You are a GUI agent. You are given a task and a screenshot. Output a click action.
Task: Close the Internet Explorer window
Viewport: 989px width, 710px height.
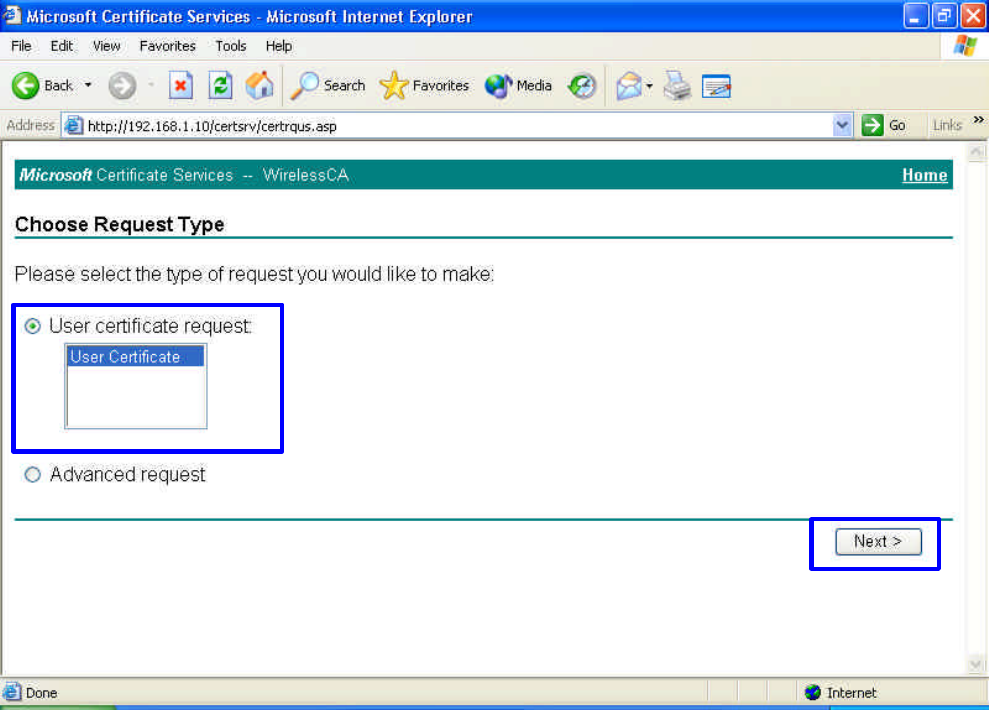coord(973,16)
